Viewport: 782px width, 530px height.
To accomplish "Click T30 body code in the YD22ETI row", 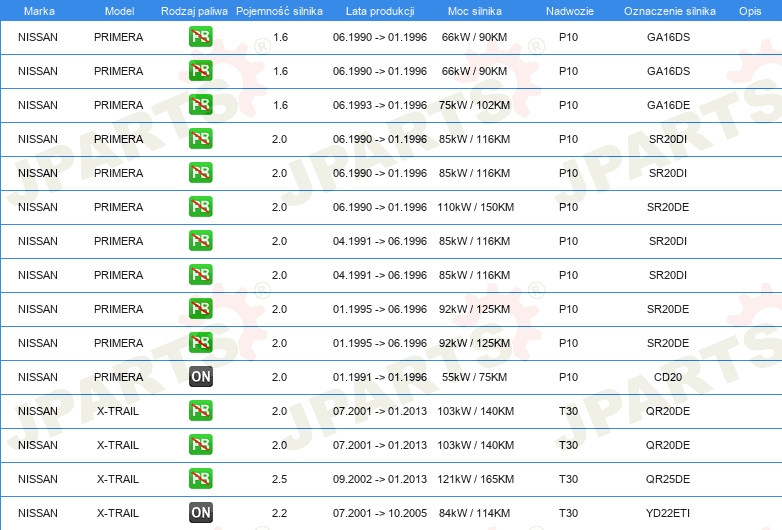I will (568, 513).
